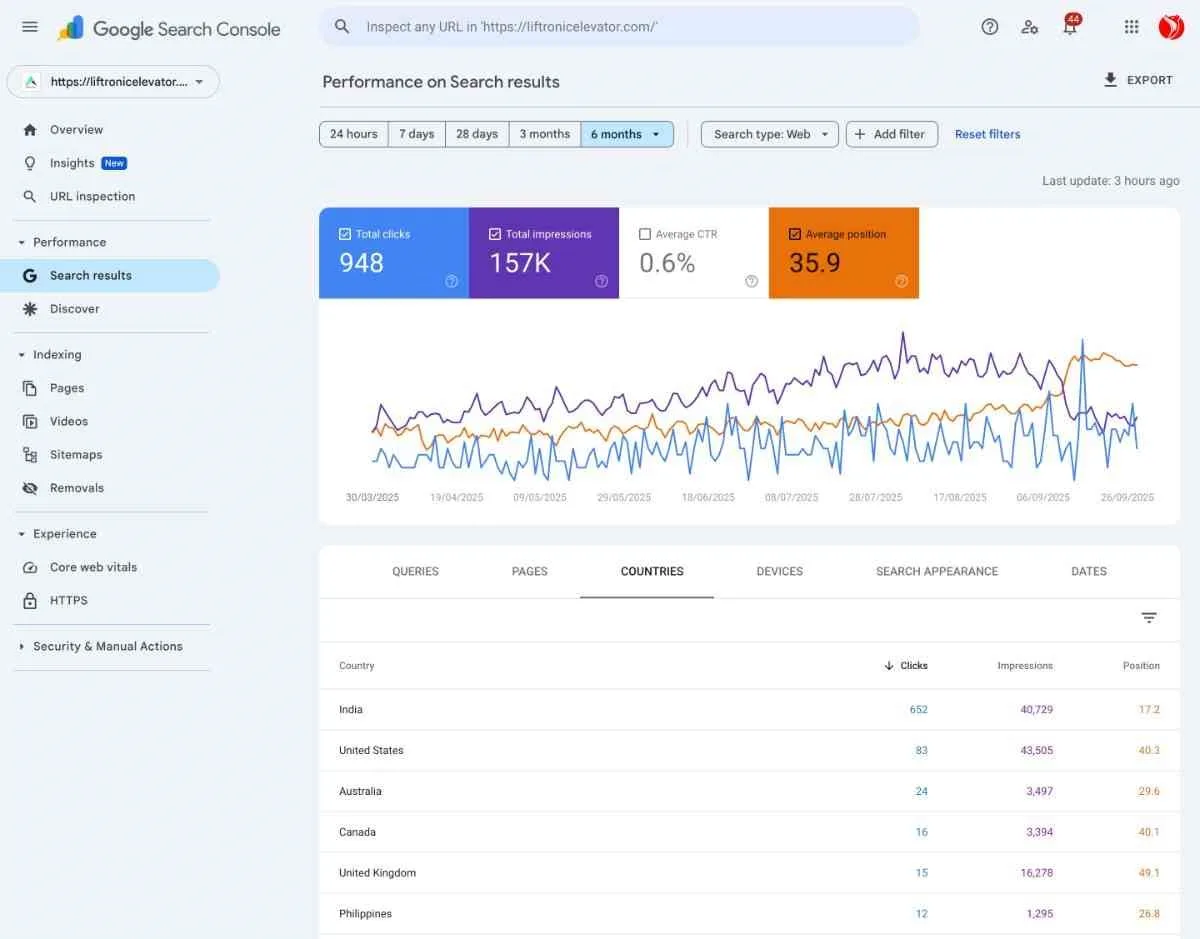The image size is (1200, 939).
Task: Enable the Average CTR checkbox
Action: (645, 234)
